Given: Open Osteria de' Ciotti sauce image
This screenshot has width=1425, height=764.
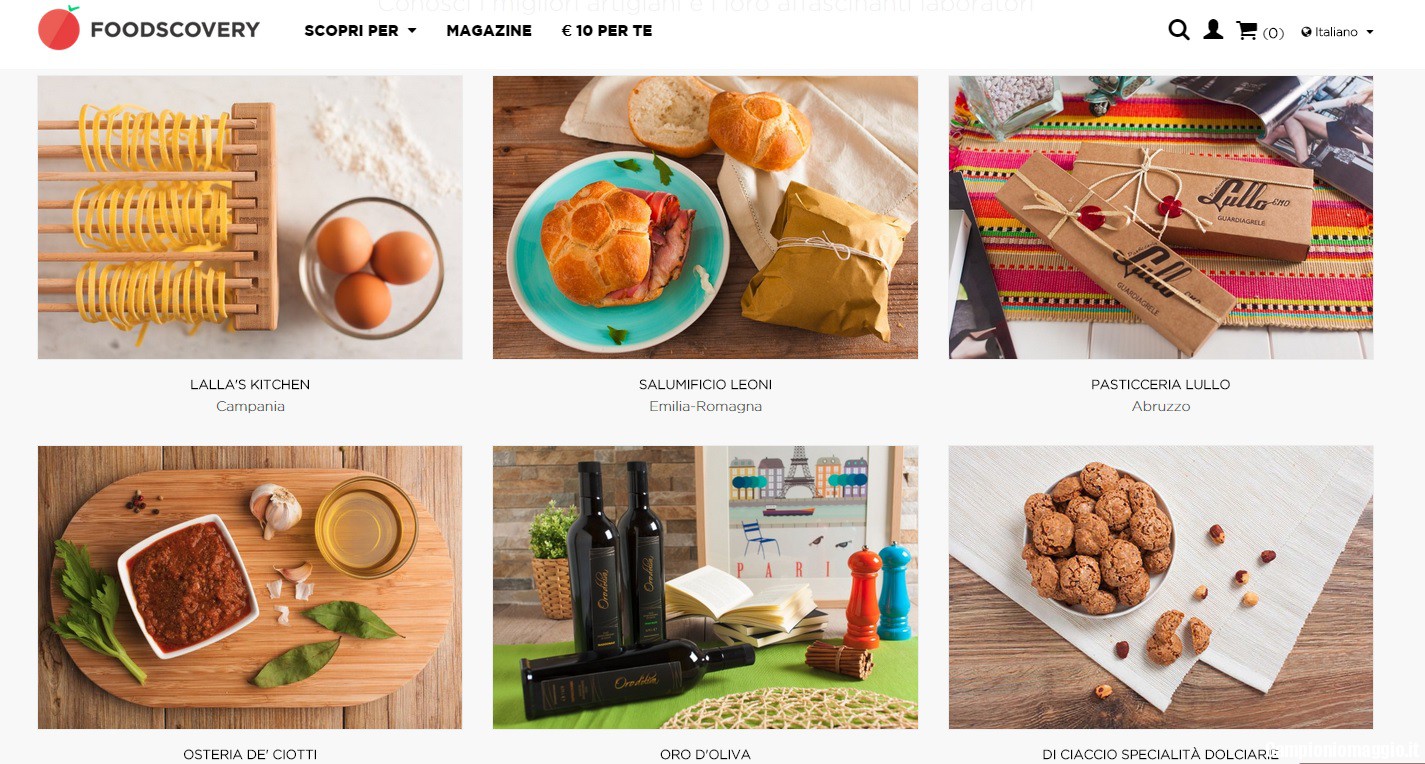Looking at the screenshot, I should click(250, 587).
